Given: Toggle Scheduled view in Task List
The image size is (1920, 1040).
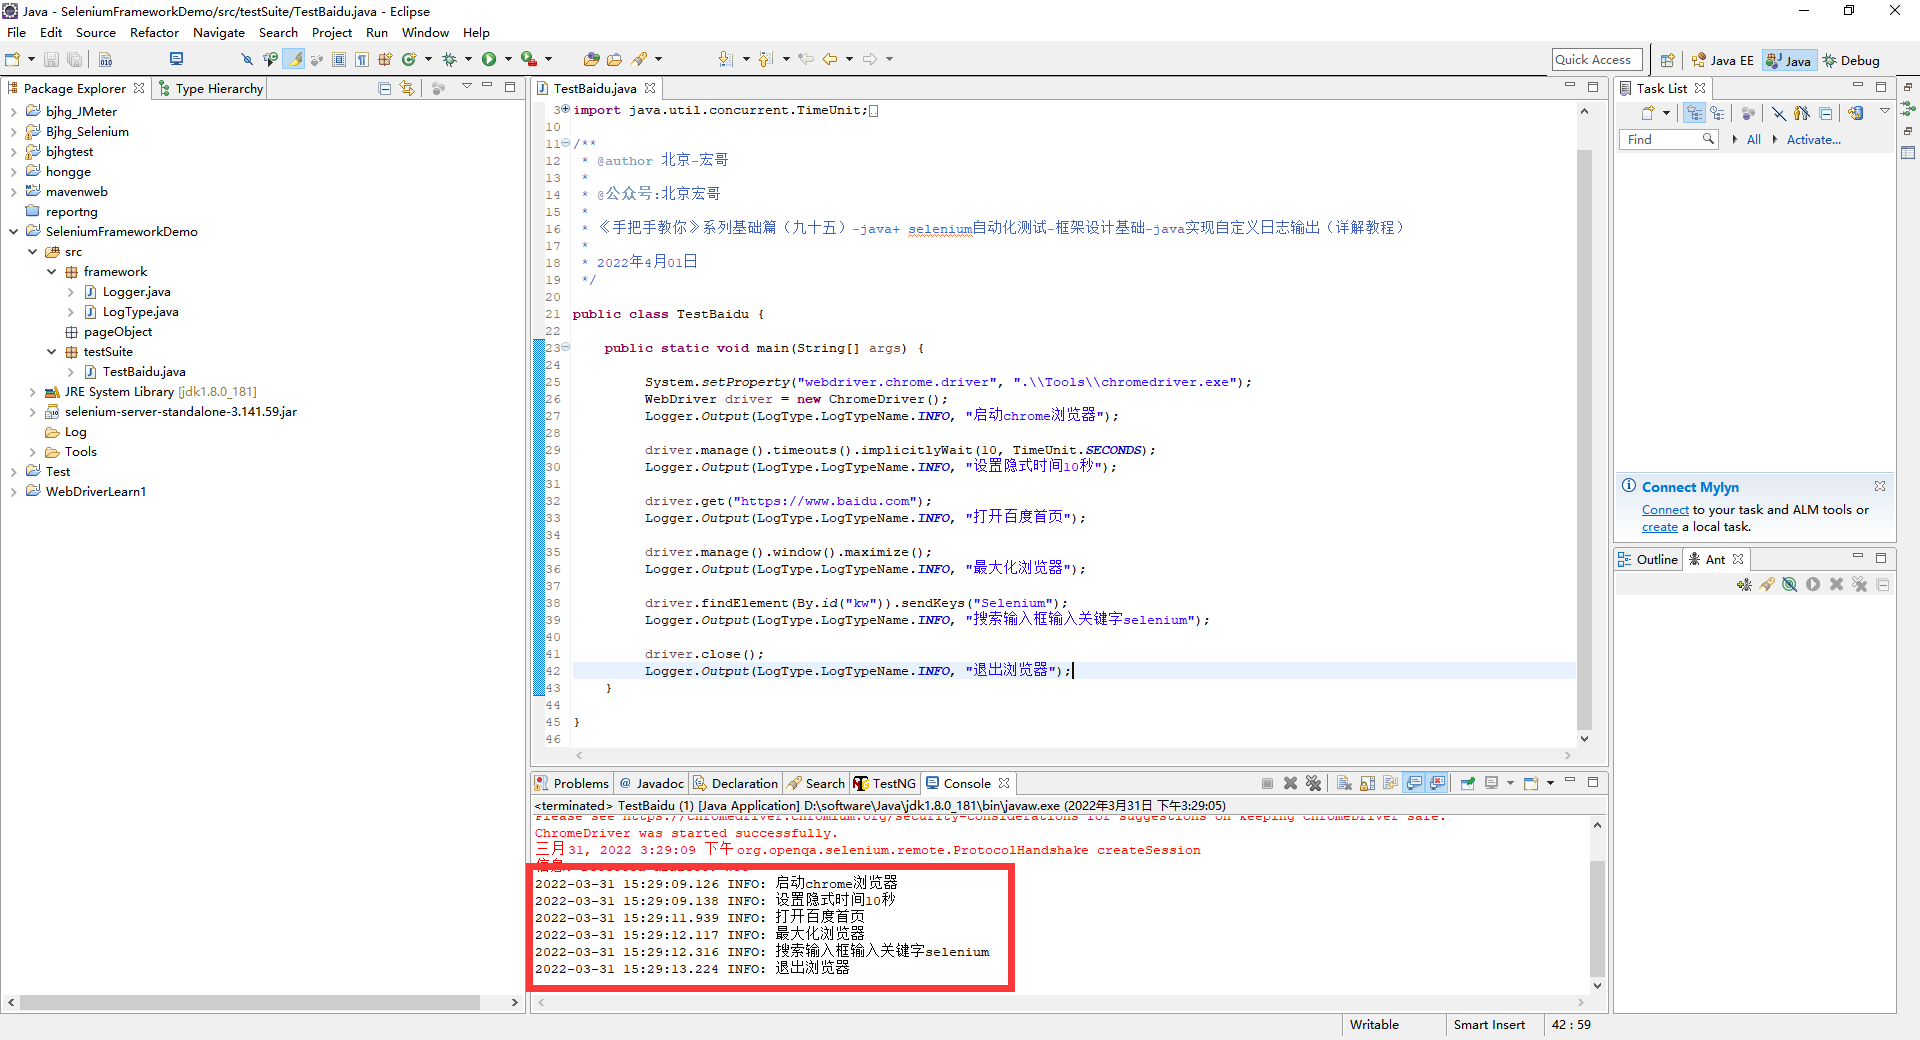Looking at the screenshot, I should tap(1717, 113).
